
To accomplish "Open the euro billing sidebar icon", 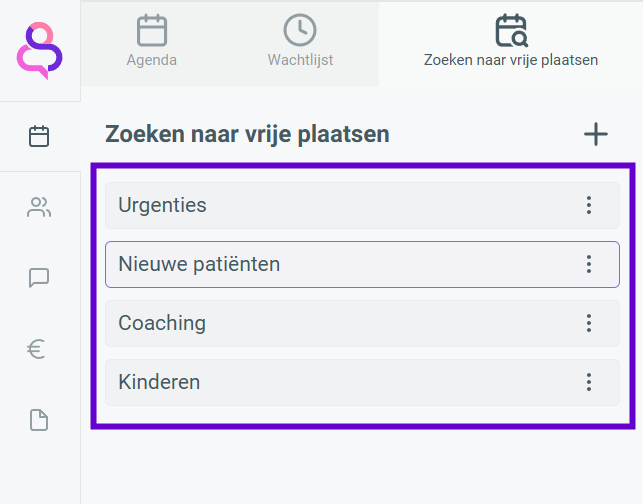I will [39, 349].
